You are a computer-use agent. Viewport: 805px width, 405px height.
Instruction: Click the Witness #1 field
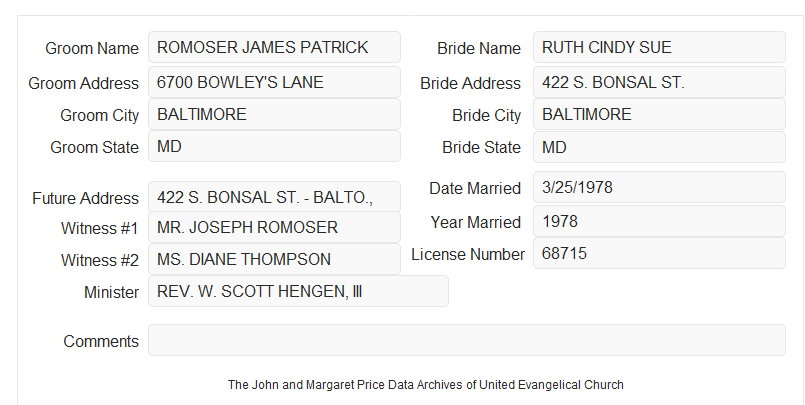[274, 227]
